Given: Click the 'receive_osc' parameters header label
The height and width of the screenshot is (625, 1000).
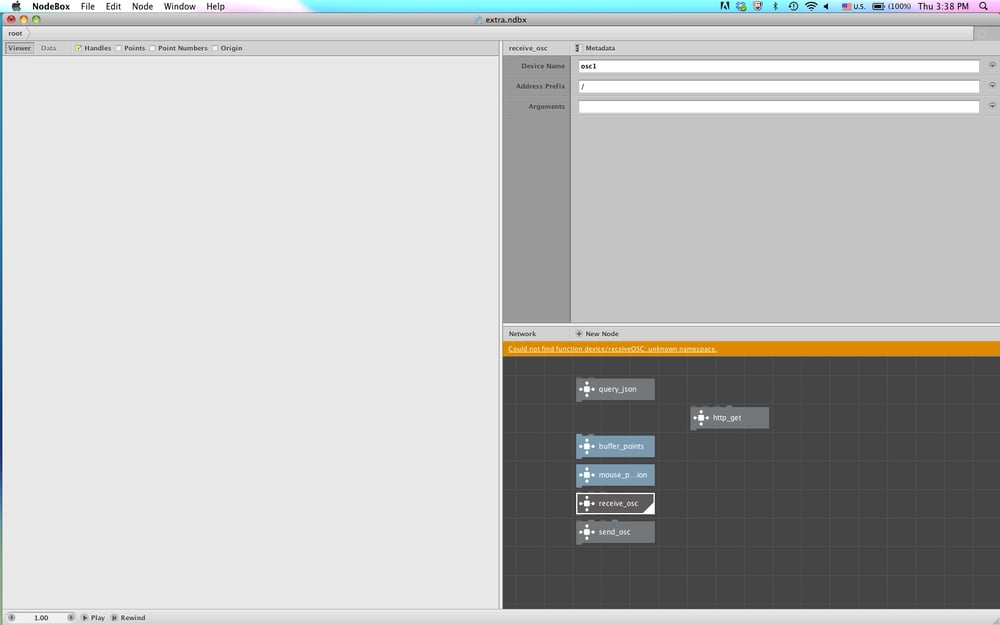Looking at the screenshot, I should pos(528,48).
